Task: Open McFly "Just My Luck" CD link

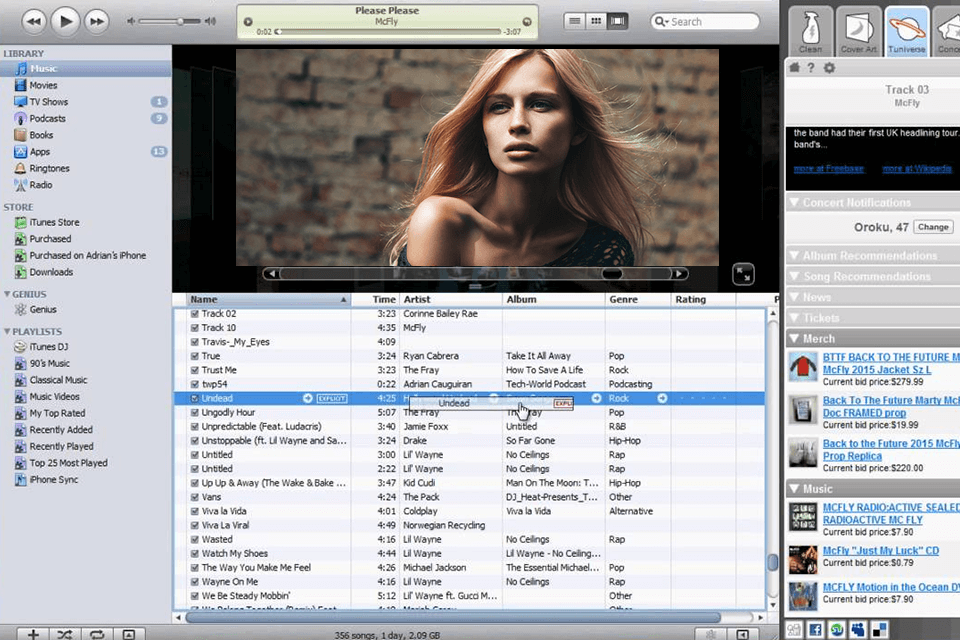Action: (880, 551)
